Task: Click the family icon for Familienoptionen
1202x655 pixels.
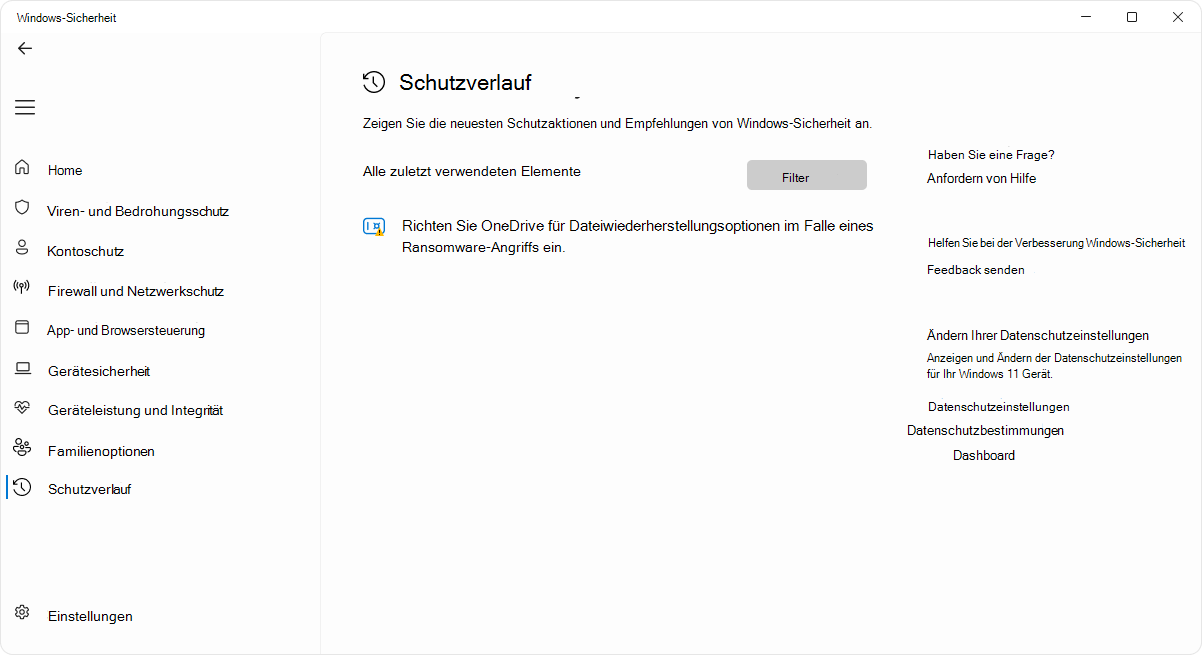Action: (22, 448)
